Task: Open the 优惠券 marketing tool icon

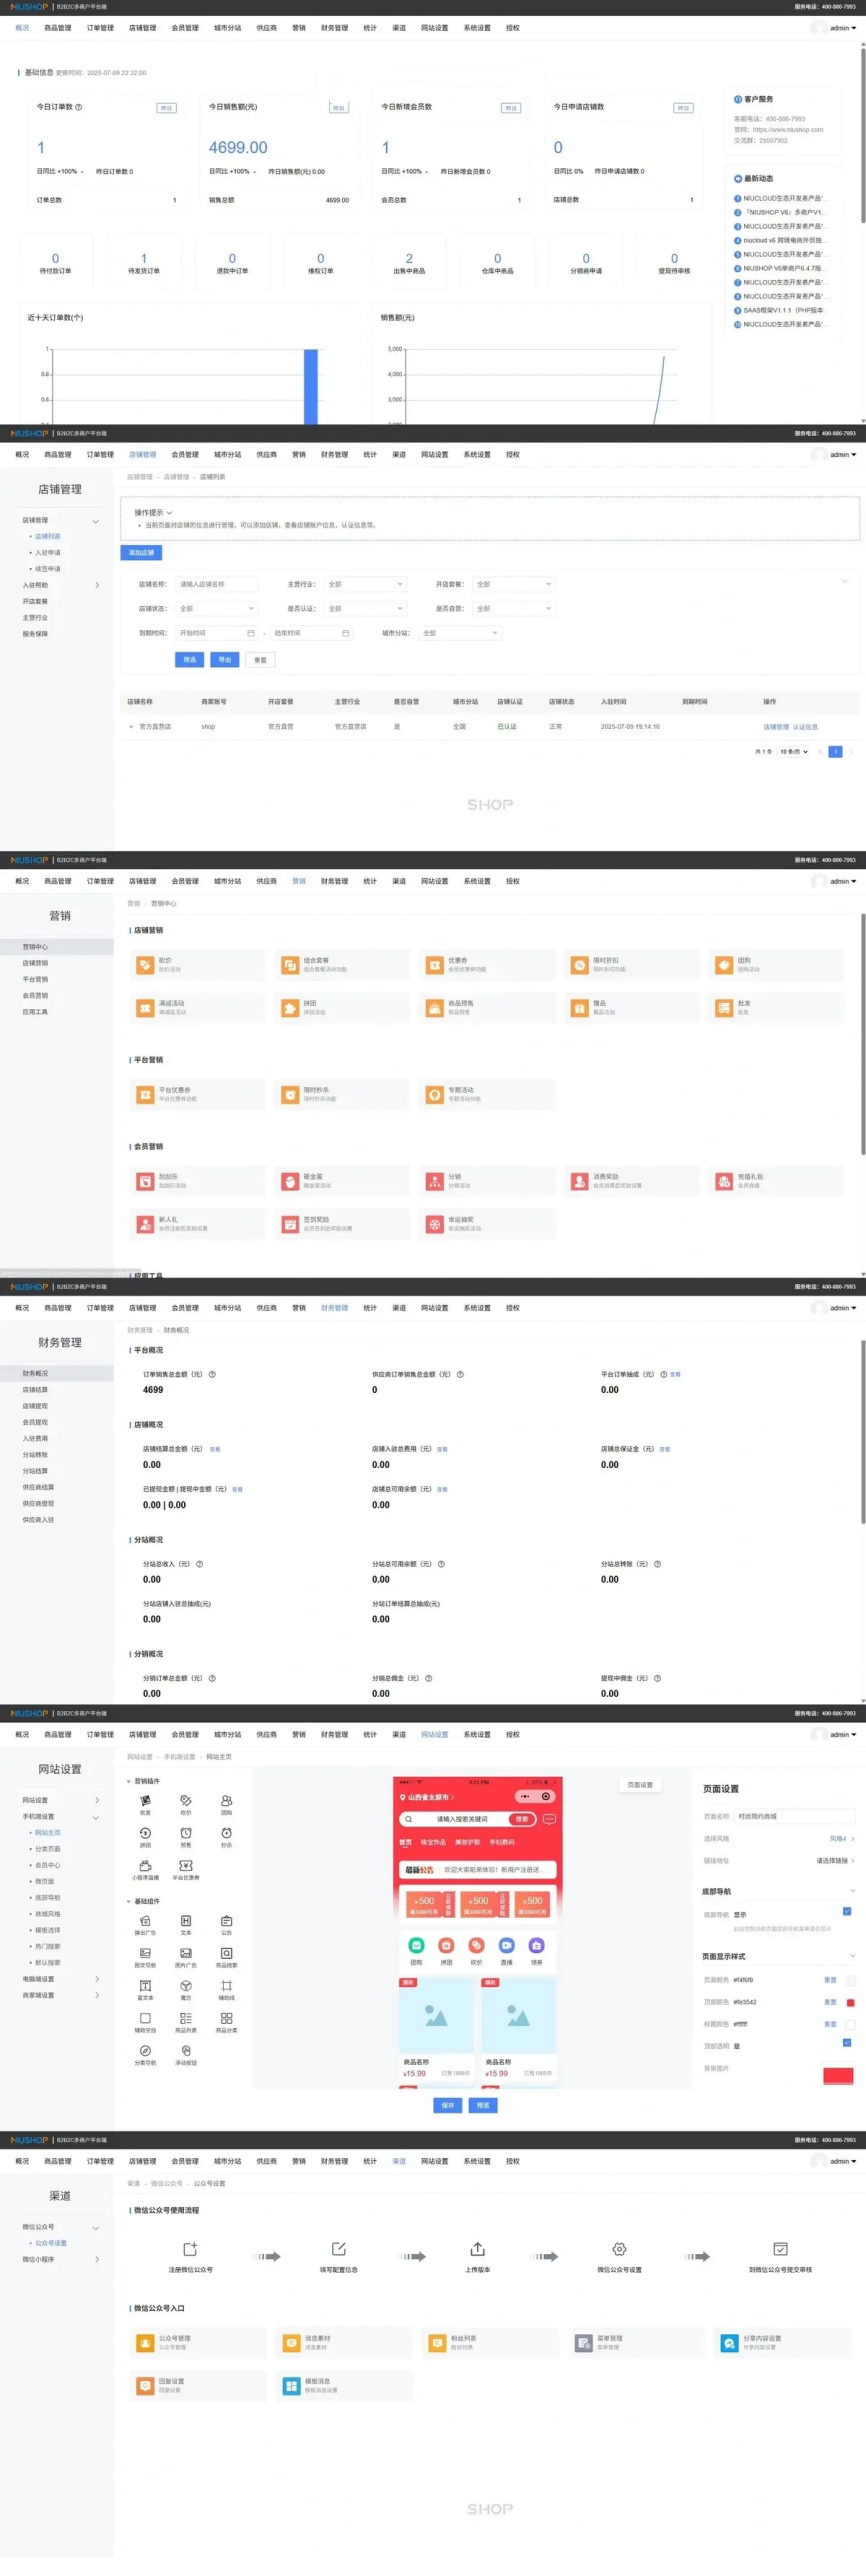Action: 434,964
